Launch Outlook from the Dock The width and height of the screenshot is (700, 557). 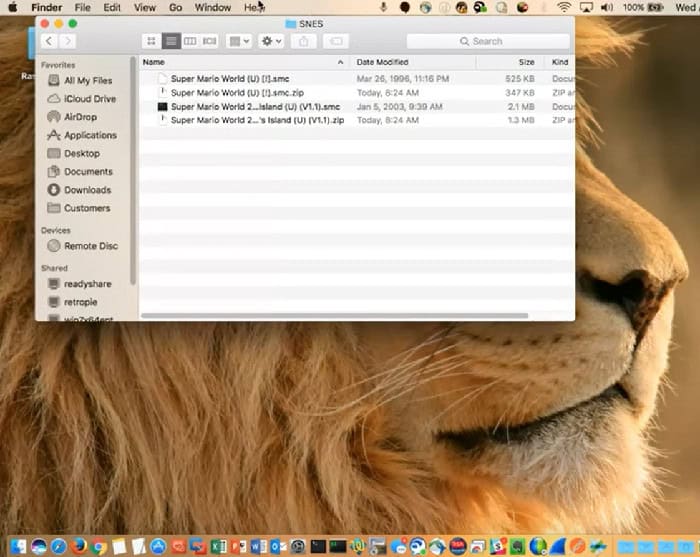pyautogui.click(x=278, y=546)
